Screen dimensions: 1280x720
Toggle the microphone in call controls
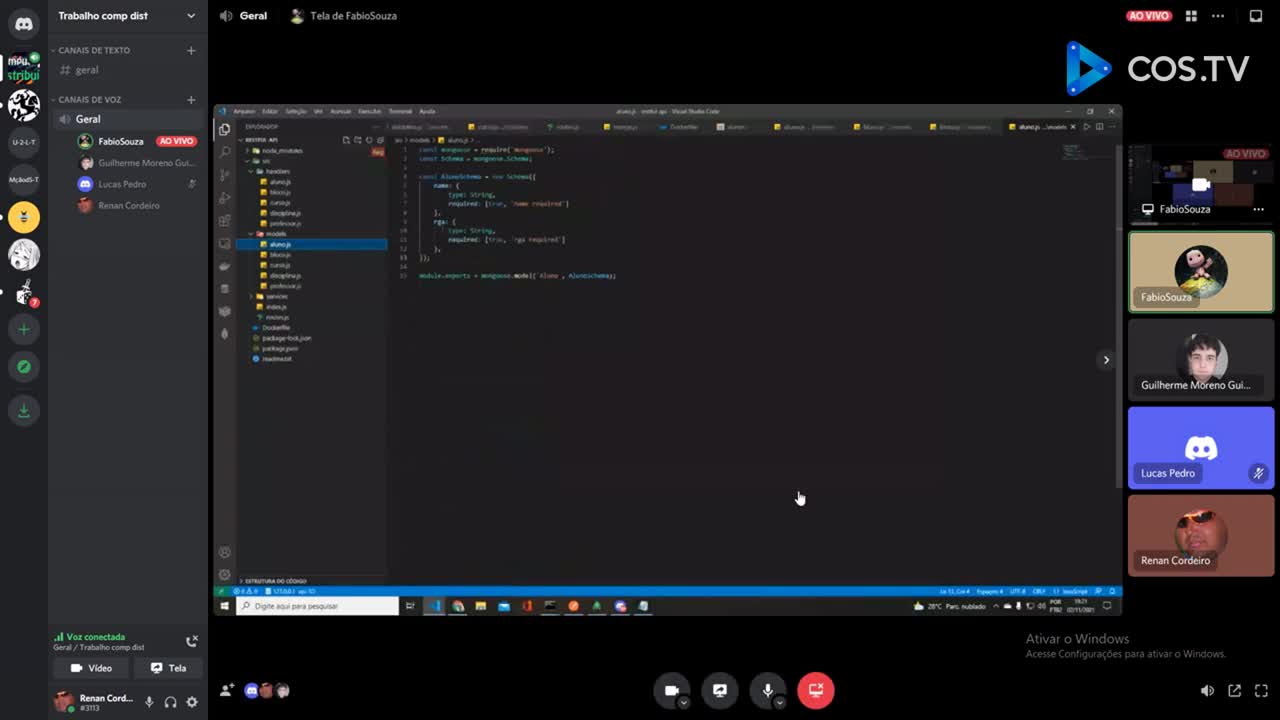pyautogui.click(x=768, y=690)
